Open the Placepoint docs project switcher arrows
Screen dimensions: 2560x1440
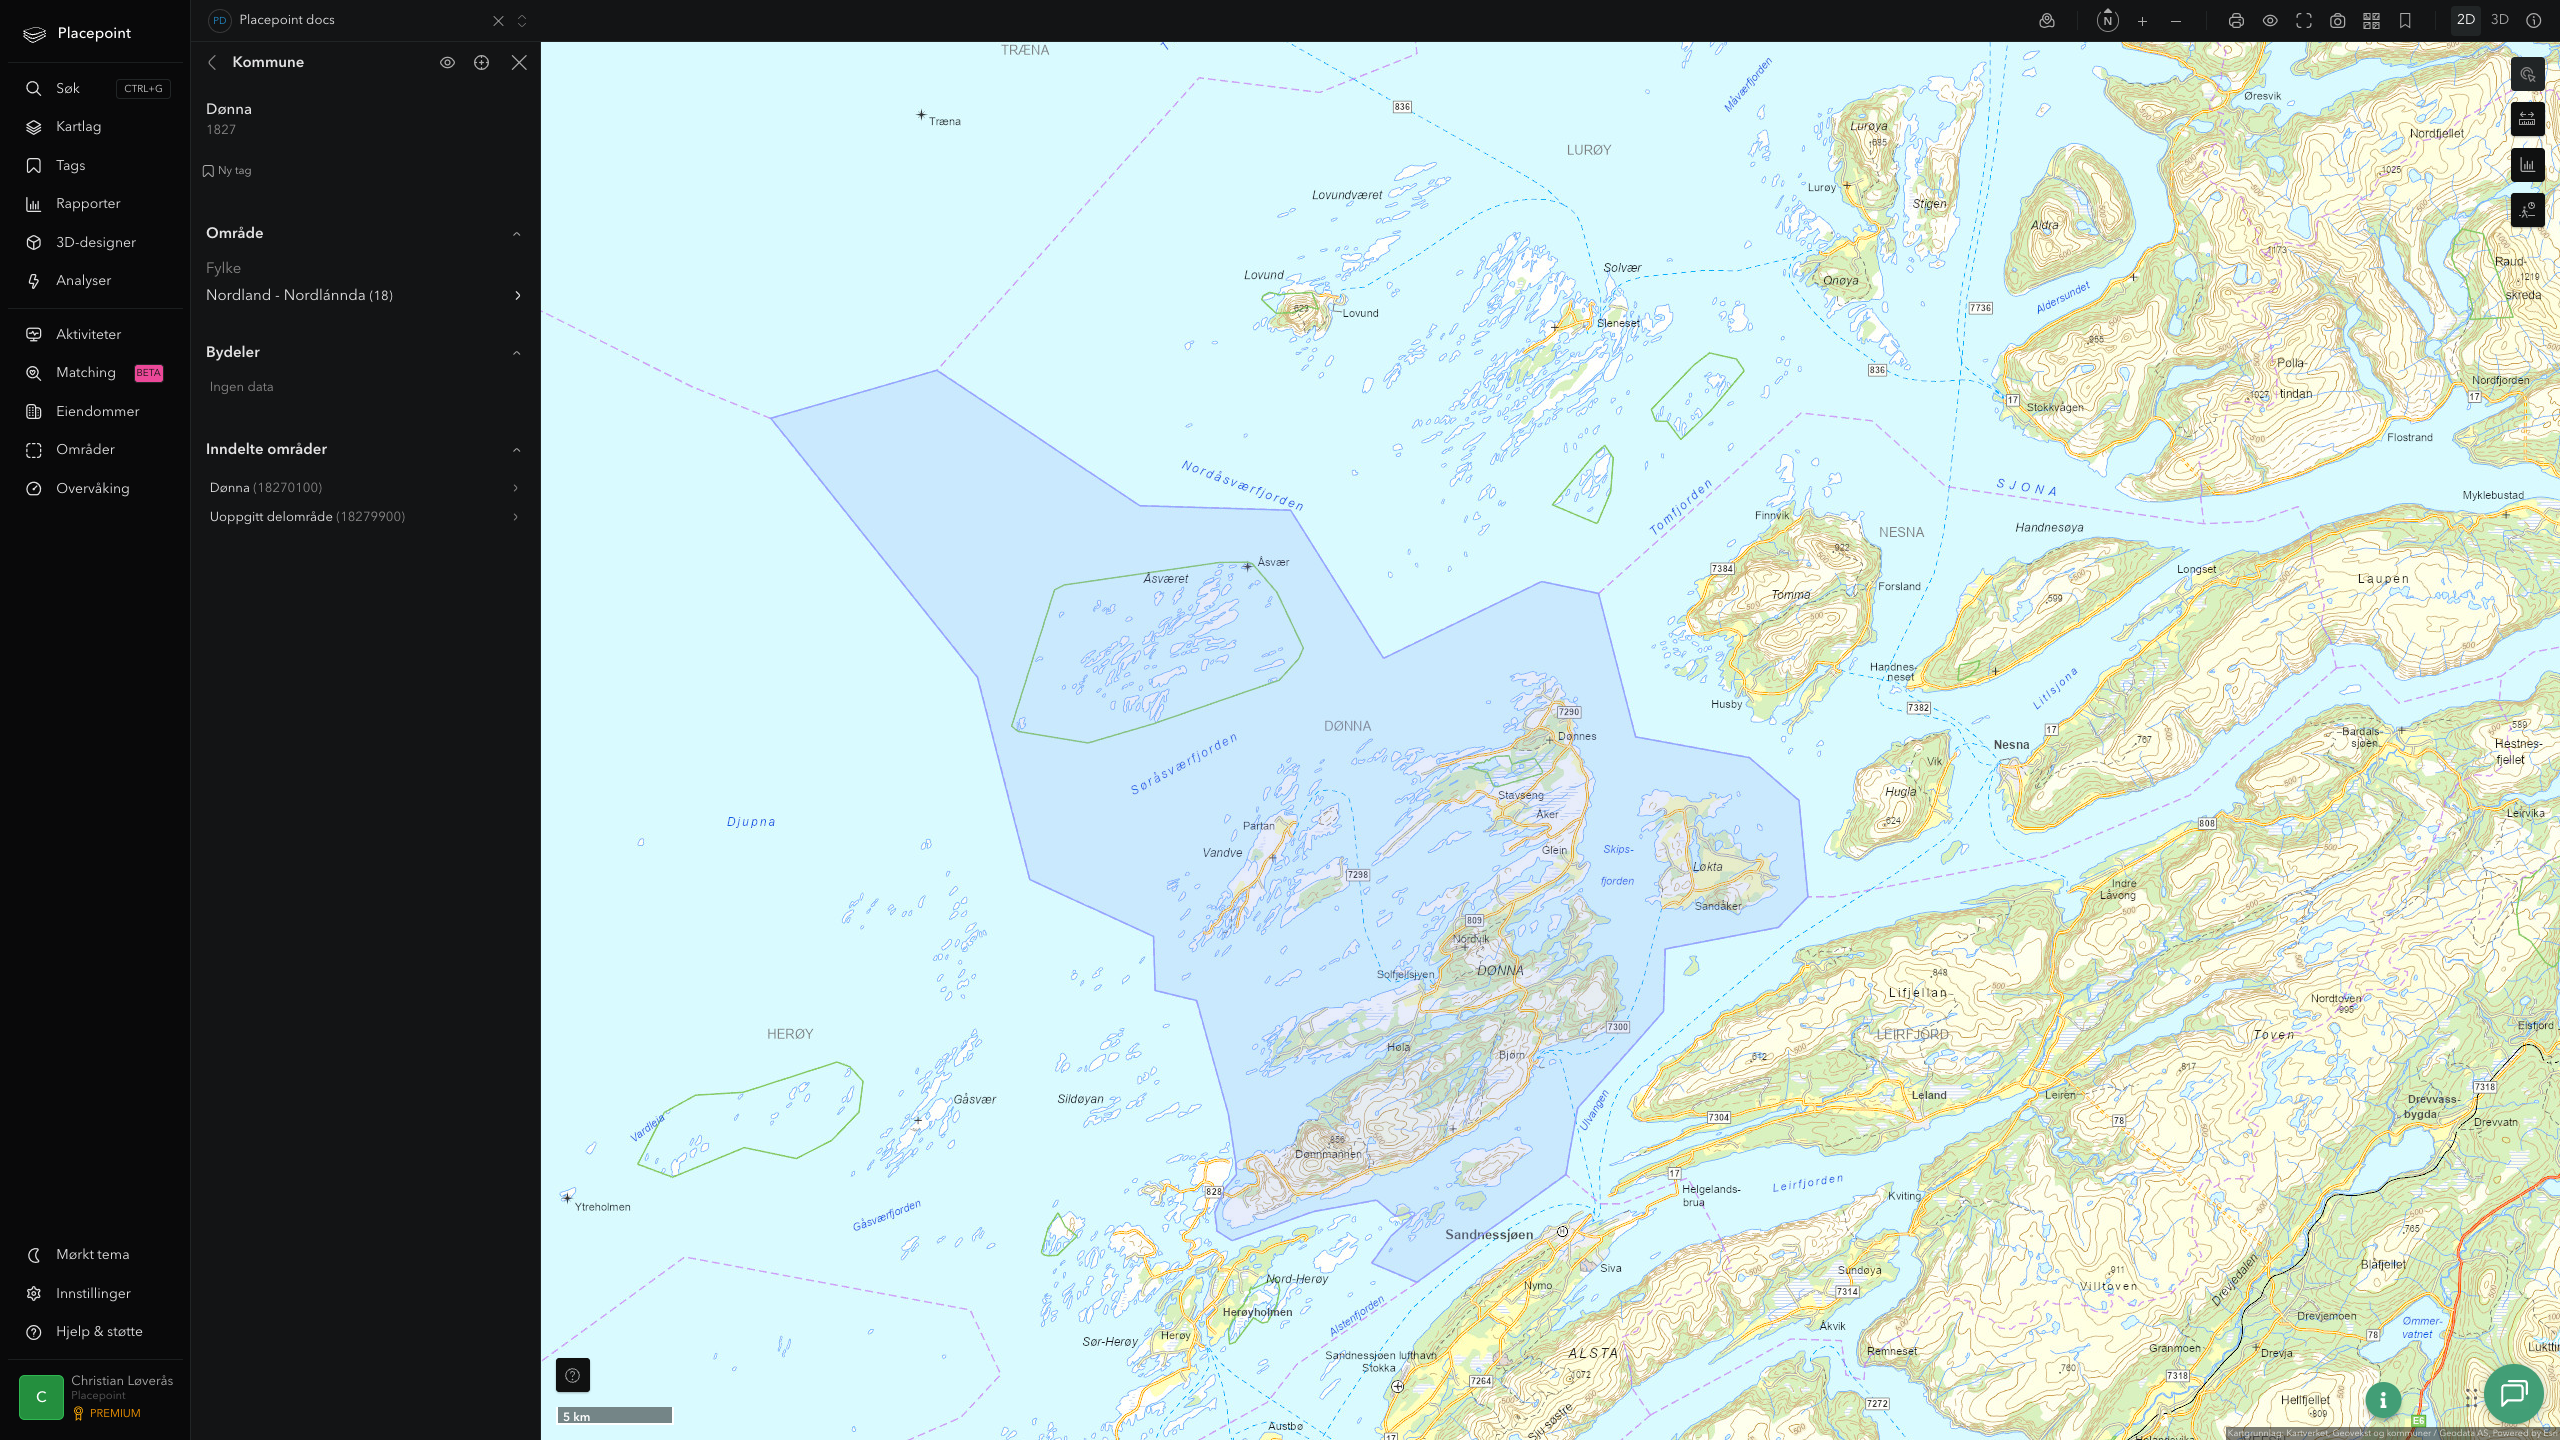tap(522, 21)
